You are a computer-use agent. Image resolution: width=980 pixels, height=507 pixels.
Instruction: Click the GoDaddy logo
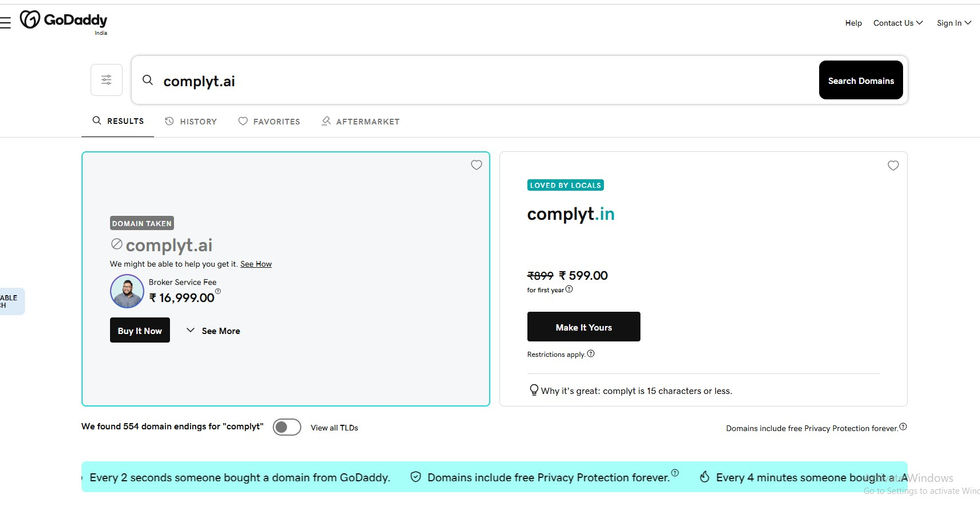coord(63,21)
